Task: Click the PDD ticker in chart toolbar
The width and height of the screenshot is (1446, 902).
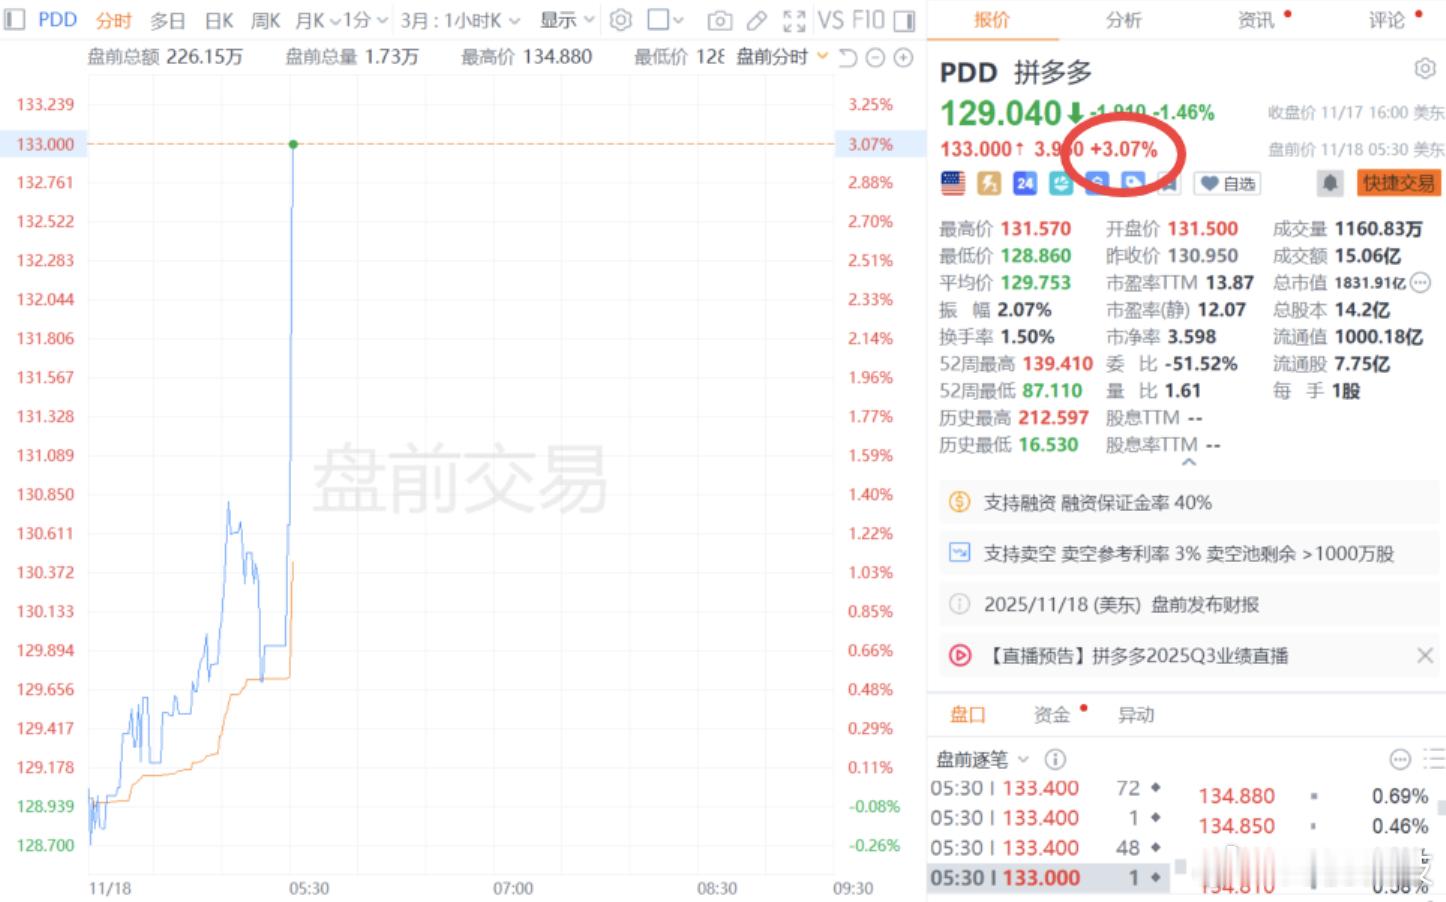Action: (x=57, y=20)
